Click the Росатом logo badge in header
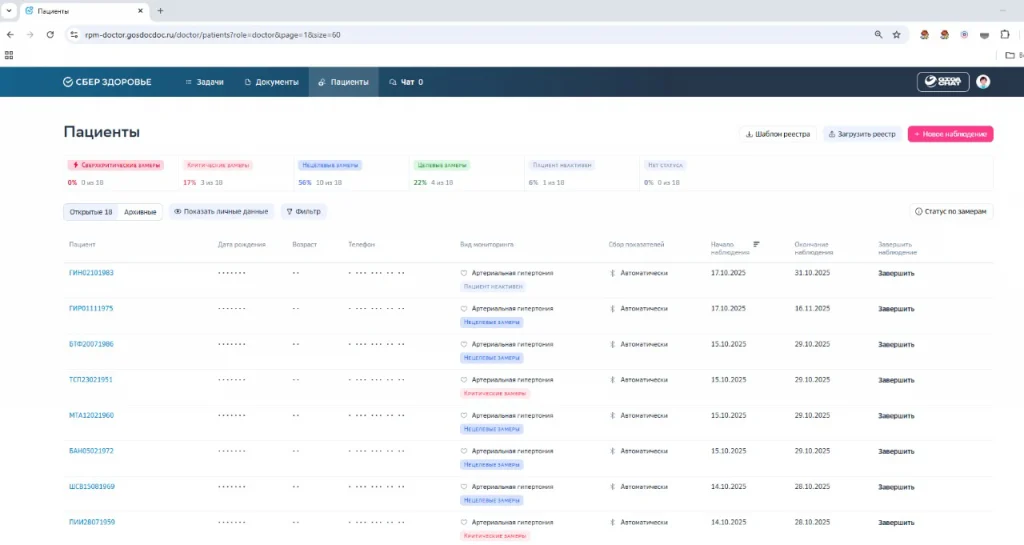Screen dimensions: 1024x545 pos(943,82)
